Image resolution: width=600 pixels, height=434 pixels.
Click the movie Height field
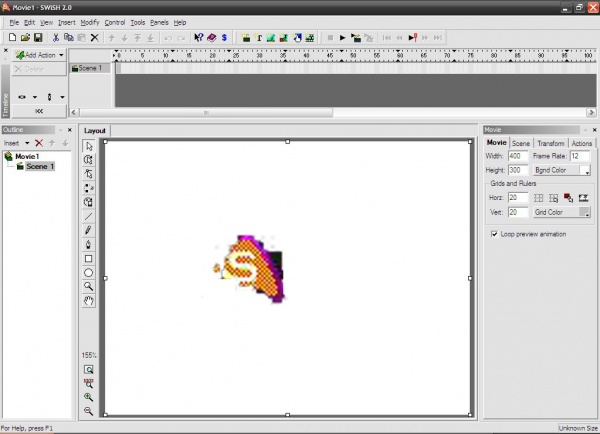click(518, 170)
